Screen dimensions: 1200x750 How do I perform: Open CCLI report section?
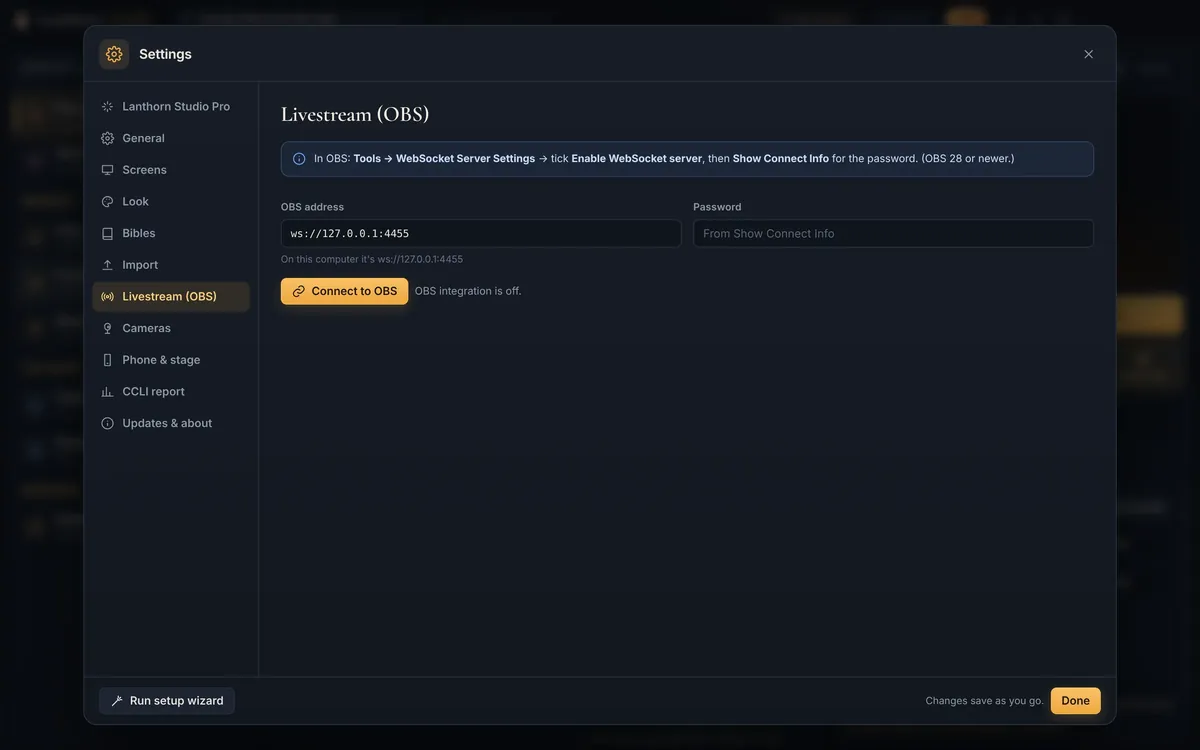(171, 391)
